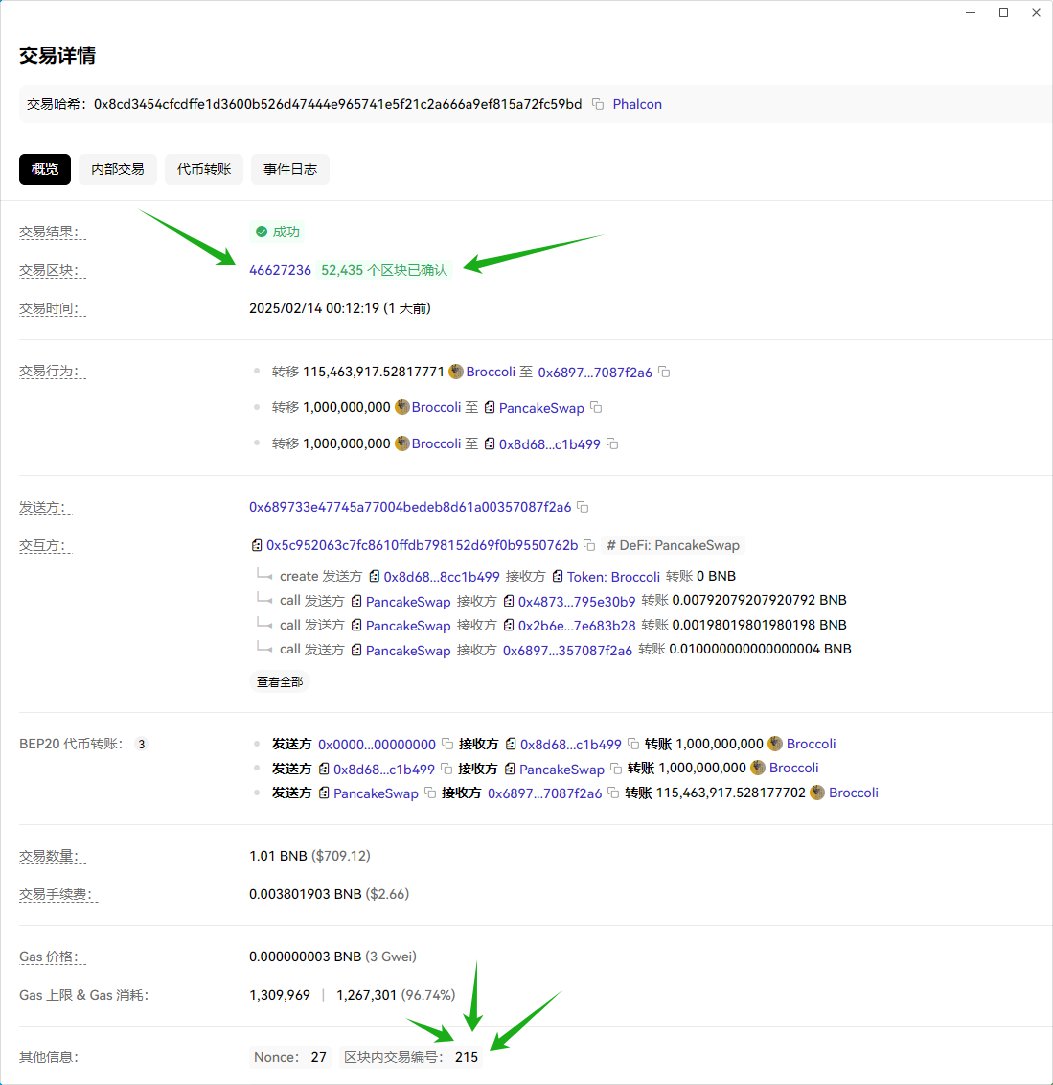Screen dimensions: 1053x1085
Task: Maximize the 交易详情 window
Action: click(x=1003, y=12)
